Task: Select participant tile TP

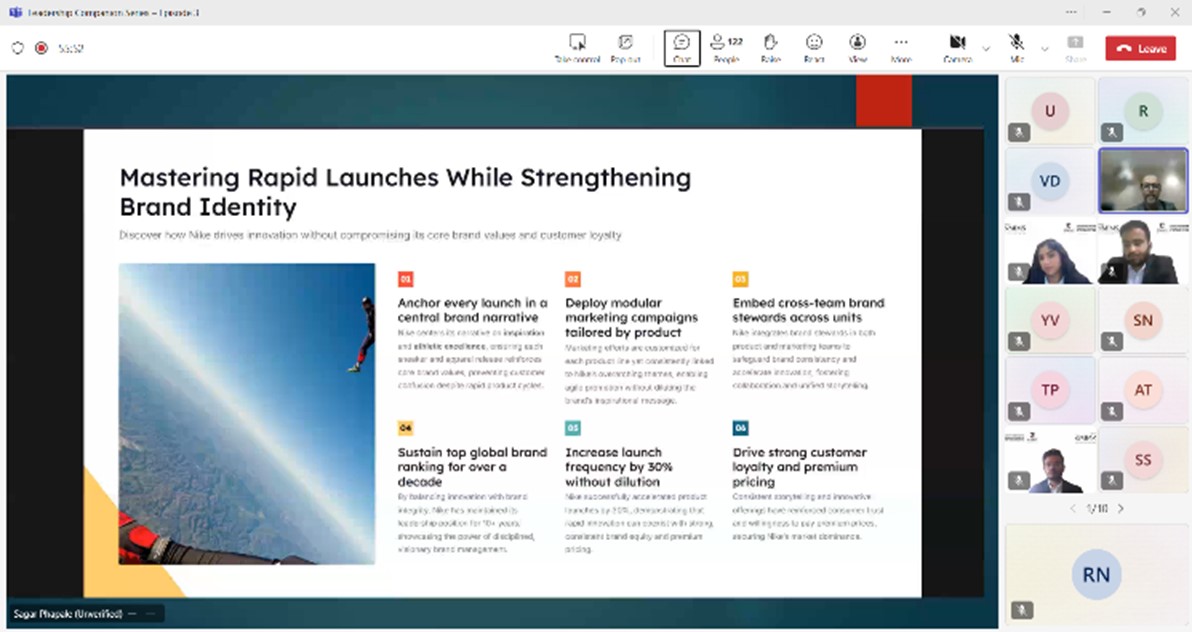Action: [1050, 390]
